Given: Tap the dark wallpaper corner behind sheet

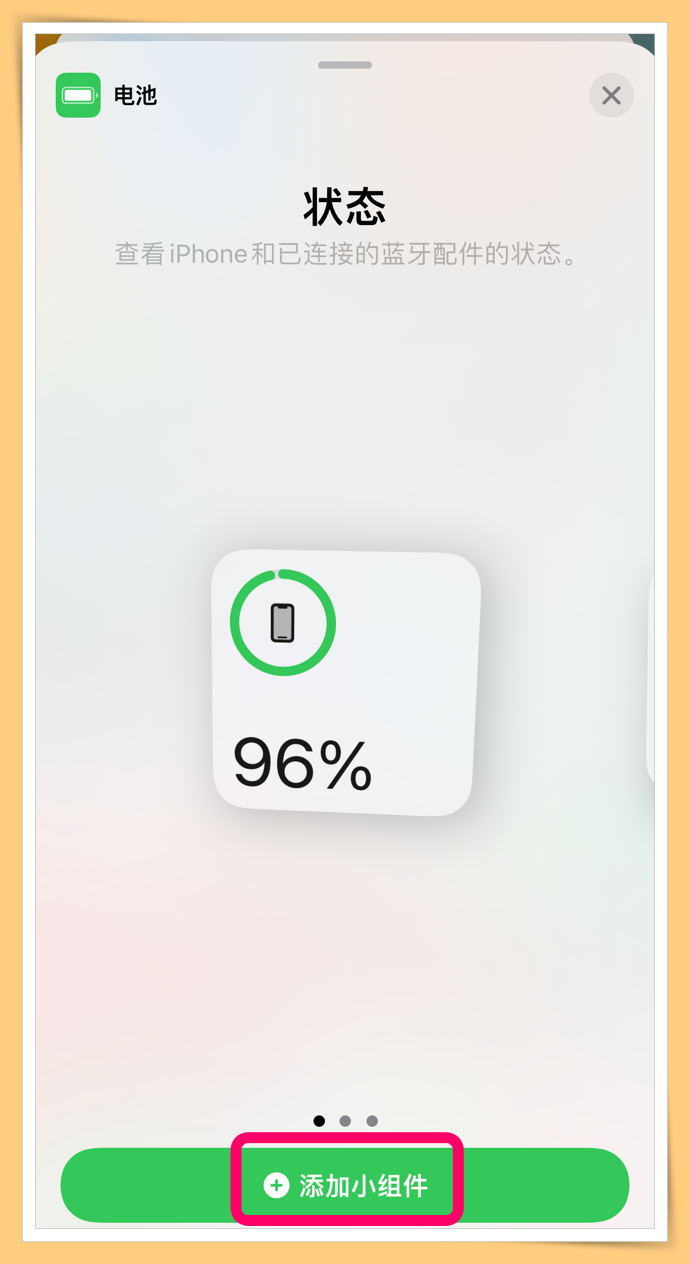Looking at the screenshot, I should [646, 42].
